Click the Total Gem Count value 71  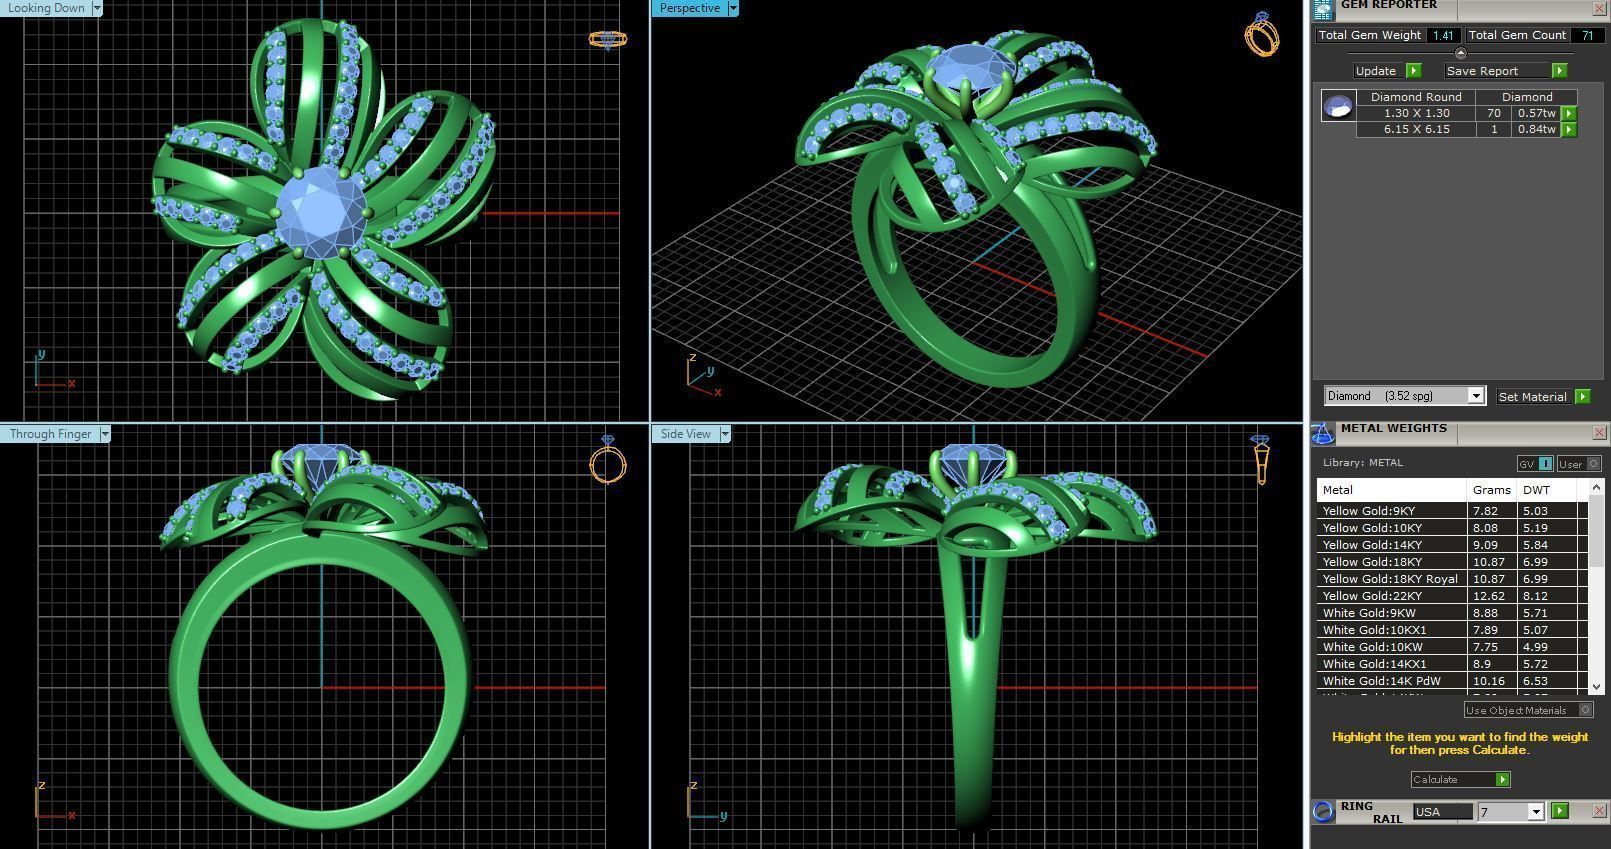pyautogui.click(x=1587, y=35)
